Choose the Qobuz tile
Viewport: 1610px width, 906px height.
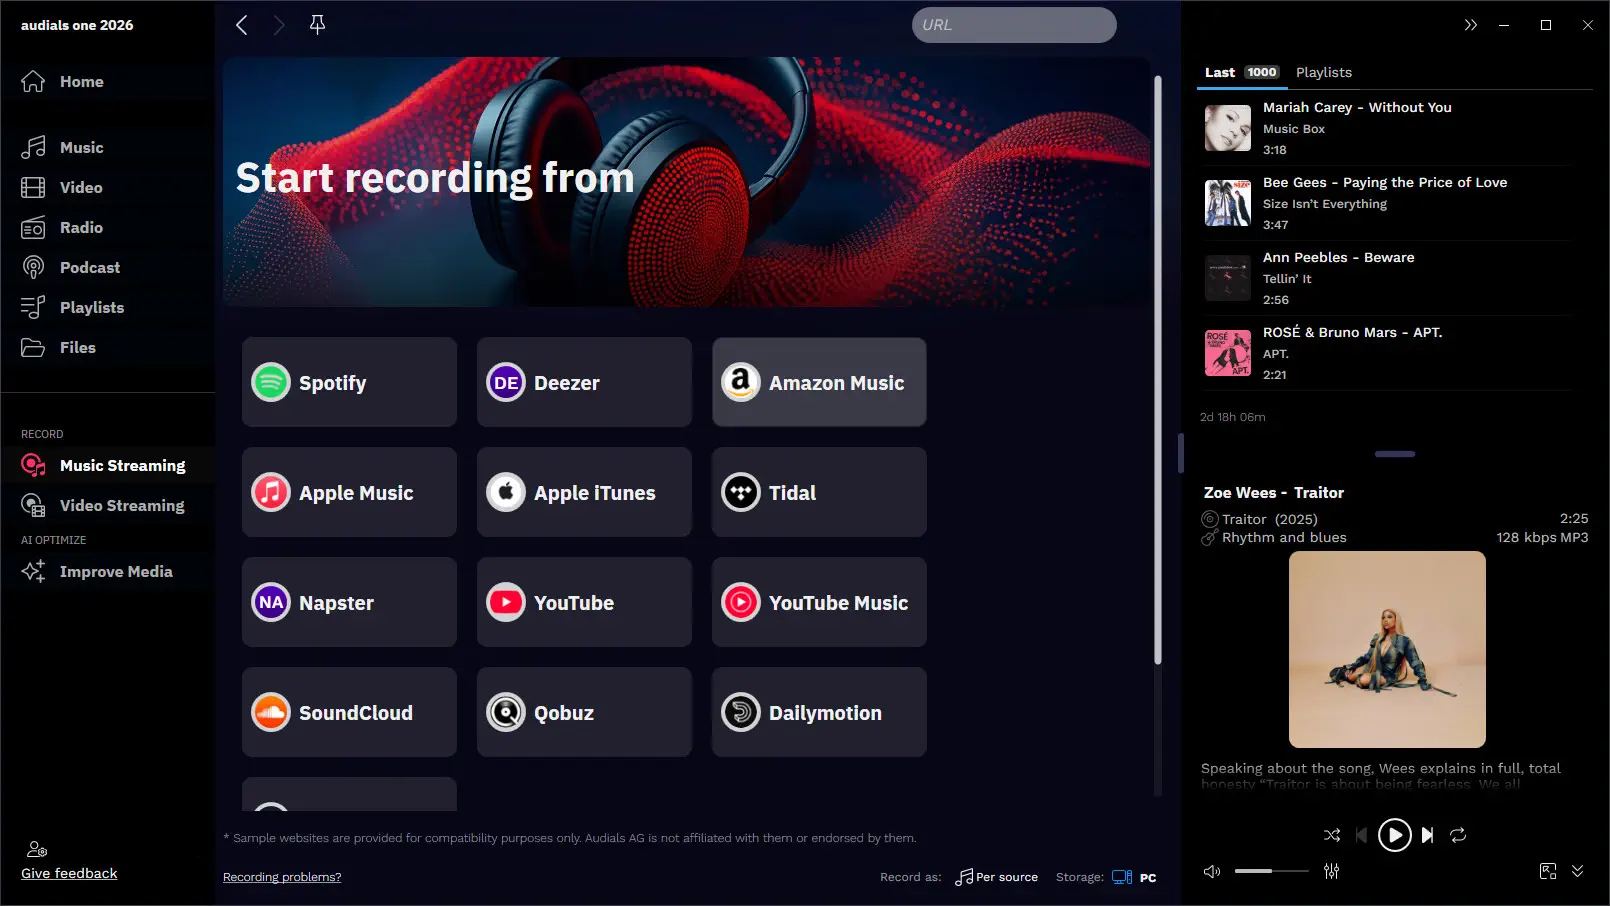(584, 713)
